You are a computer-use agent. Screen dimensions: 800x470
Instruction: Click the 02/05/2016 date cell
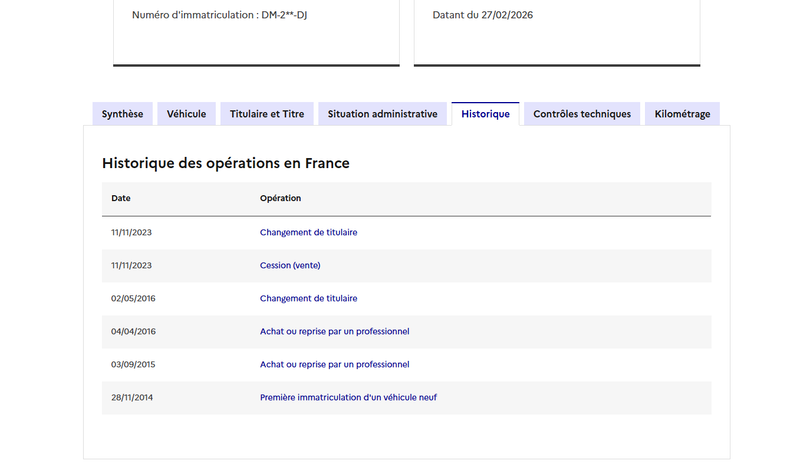[x=133, y=299]
